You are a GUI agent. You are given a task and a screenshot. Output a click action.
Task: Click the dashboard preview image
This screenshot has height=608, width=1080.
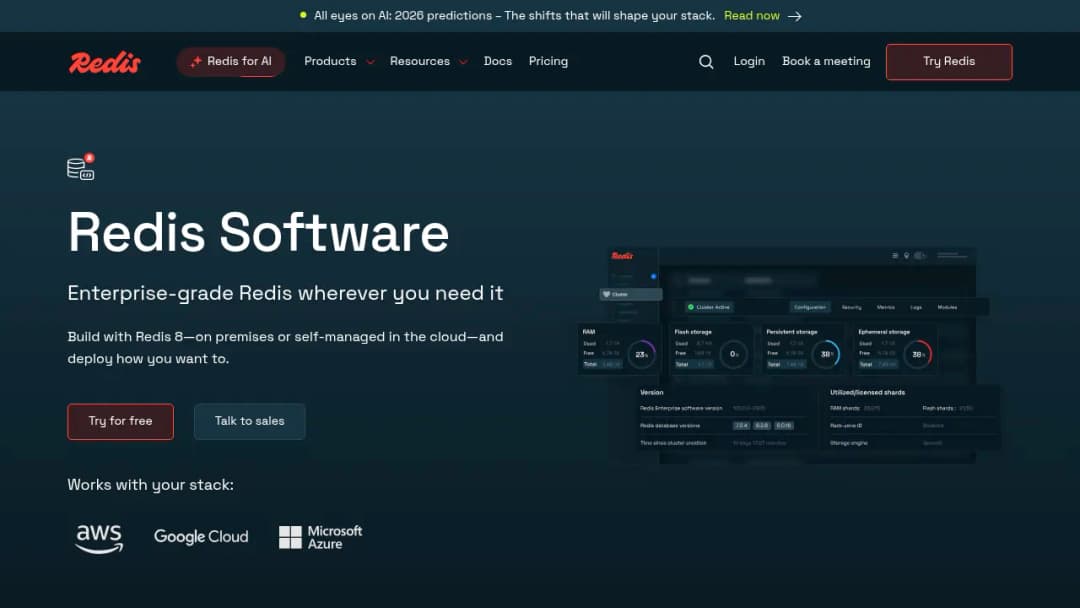coord(789,355)
